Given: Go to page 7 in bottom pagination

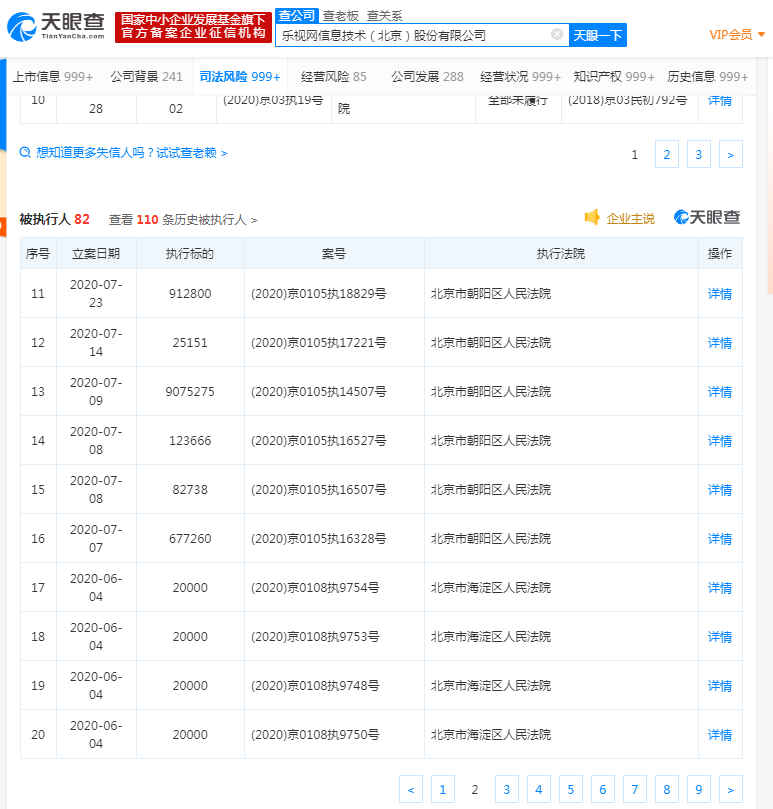Looking at the screenshot, I should point(635,789).
